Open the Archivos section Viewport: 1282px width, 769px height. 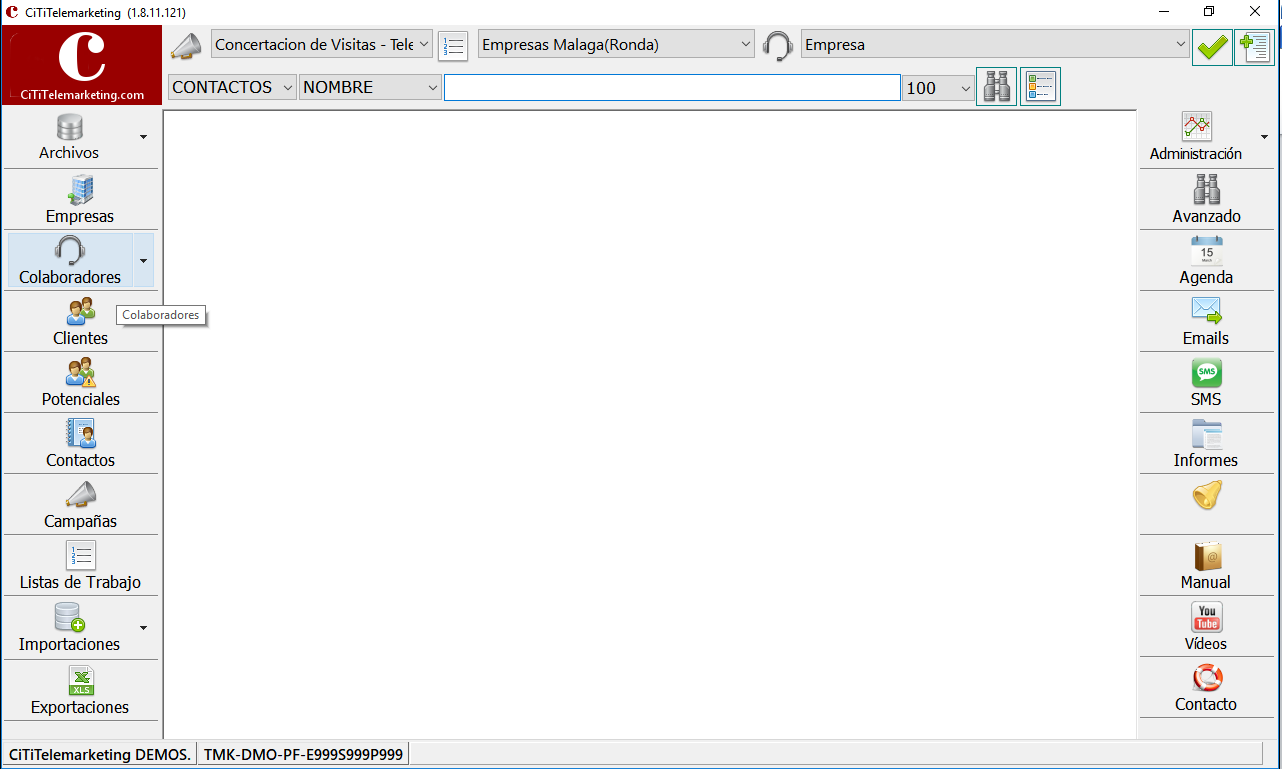(x=69, y=138)
